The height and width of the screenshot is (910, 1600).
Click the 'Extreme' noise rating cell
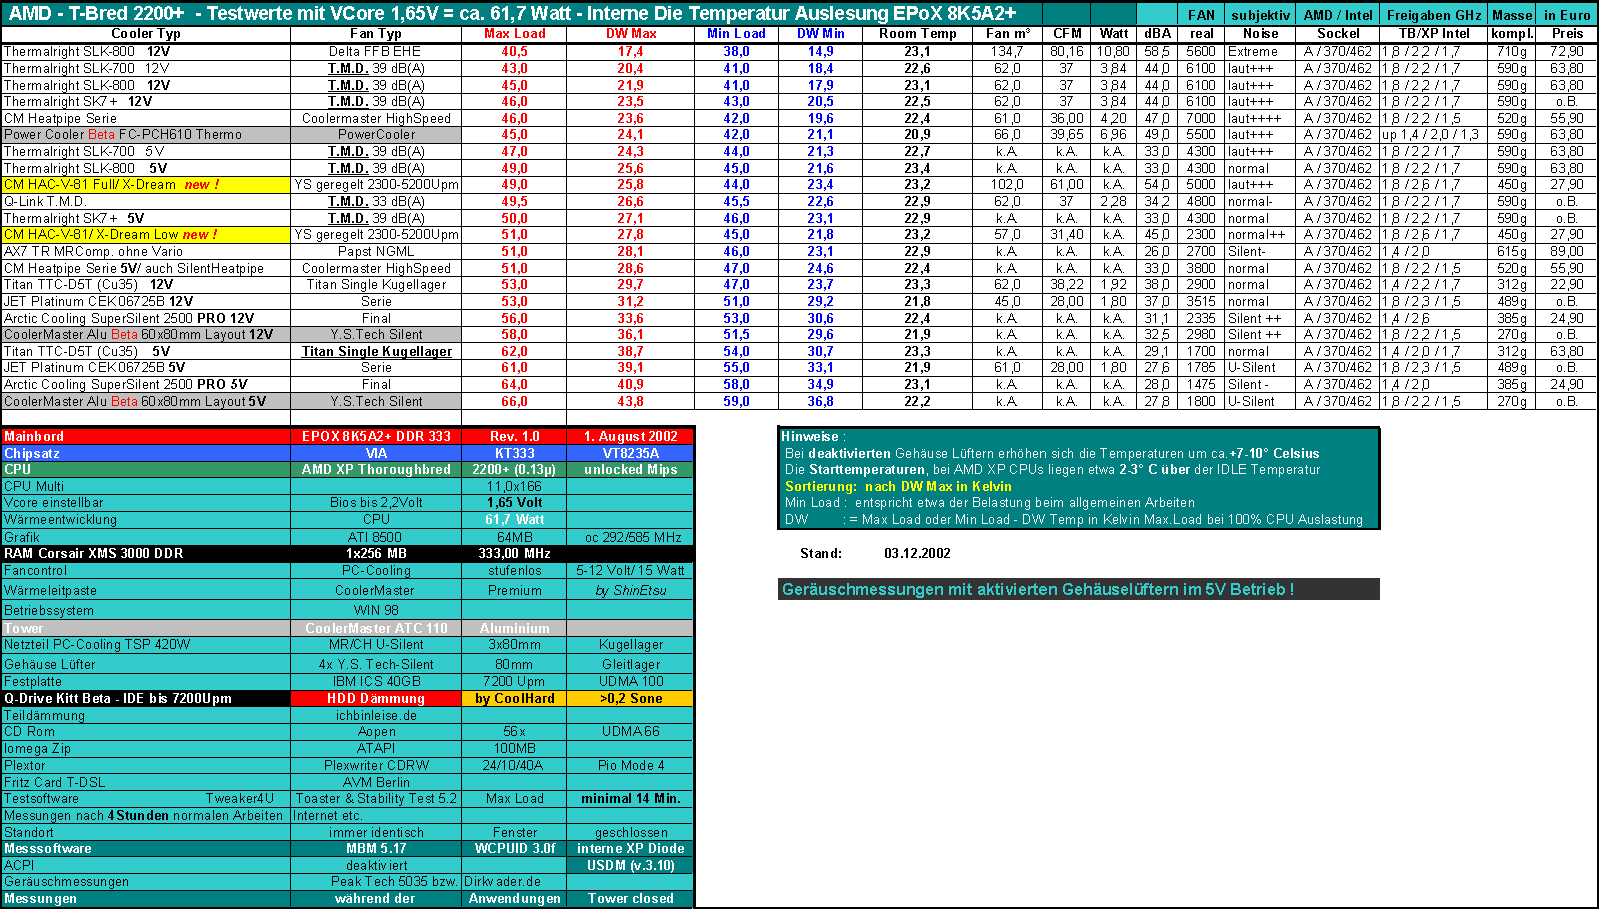pyautogui.click(x=1260, y=52)
